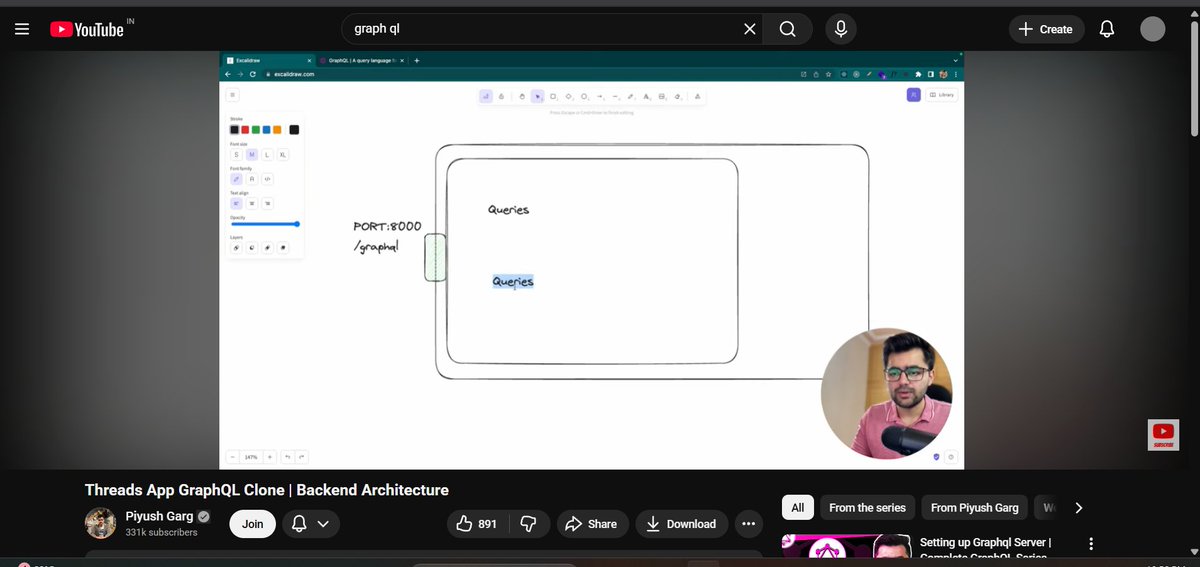
Task: Set text align to center
Action: click(x=252, y=203)
